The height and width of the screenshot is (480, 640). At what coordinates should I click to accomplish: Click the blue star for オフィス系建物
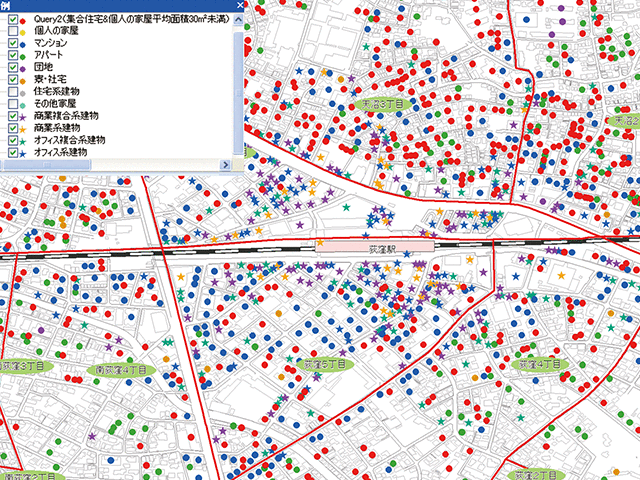[23, 152]
